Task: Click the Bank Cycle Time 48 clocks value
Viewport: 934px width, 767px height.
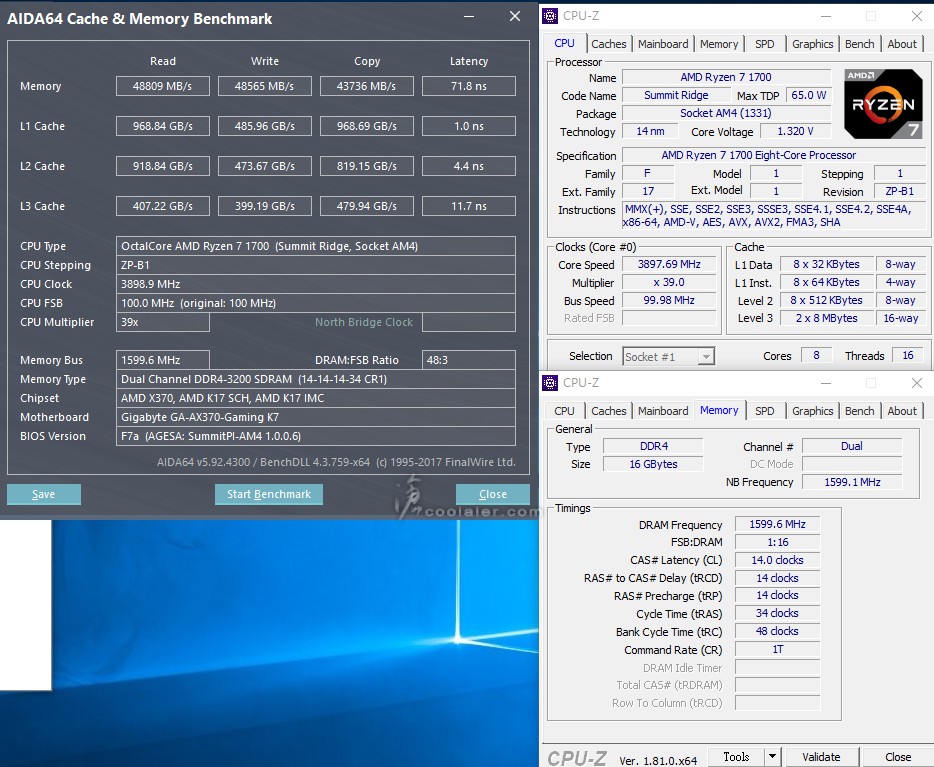Action: pyautogui.click(x=777, y=631)
